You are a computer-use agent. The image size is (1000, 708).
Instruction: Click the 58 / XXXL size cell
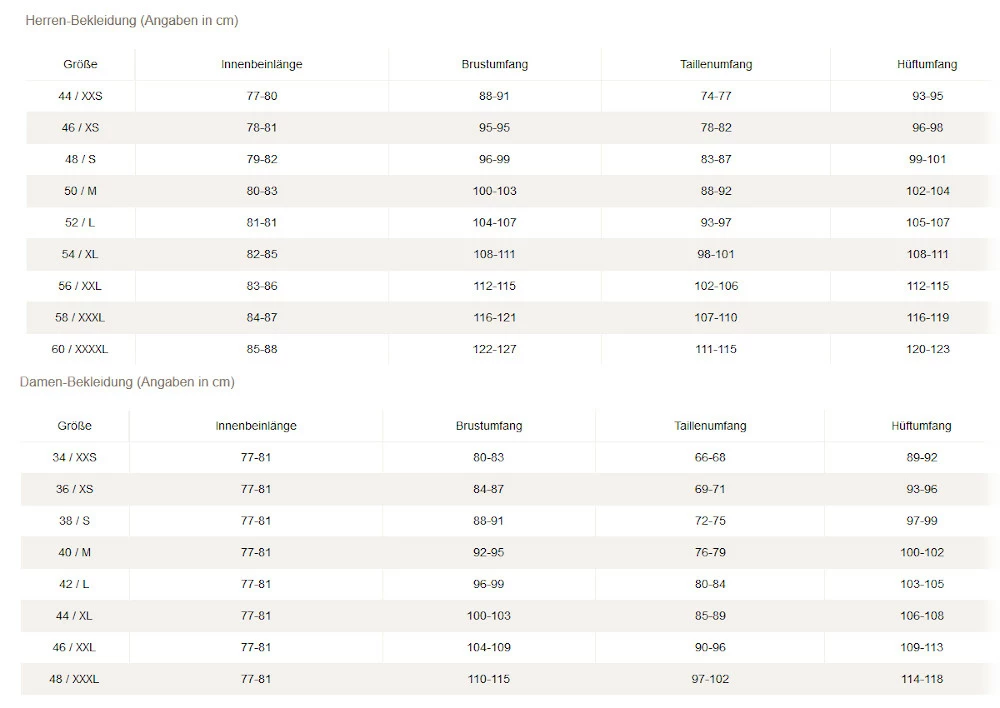click(80, 318)
